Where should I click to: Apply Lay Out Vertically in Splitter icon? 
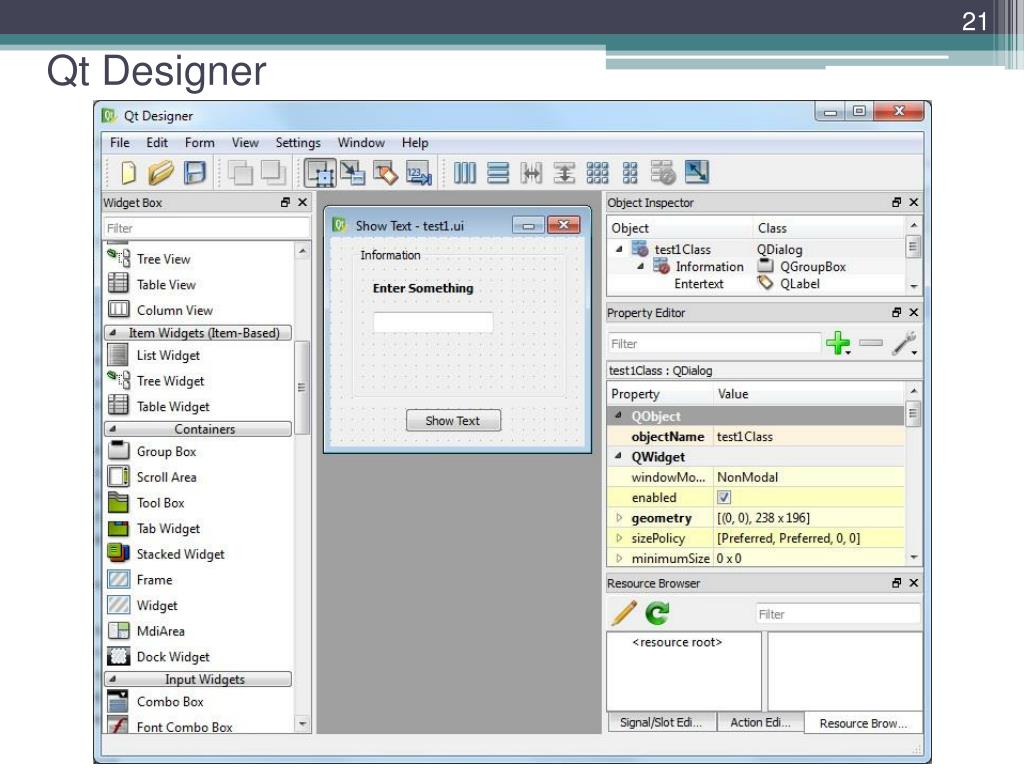coord(564,173)
